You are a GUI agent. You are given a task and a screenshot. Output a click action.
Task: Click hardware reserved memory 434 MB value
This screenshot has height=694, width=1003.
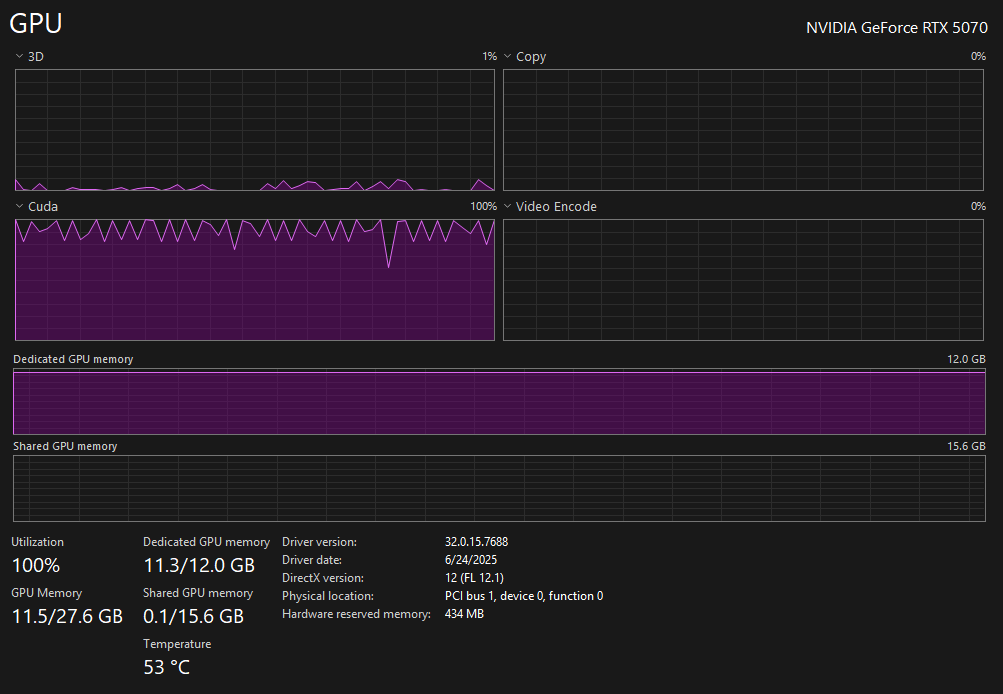[x=464, y=613]
